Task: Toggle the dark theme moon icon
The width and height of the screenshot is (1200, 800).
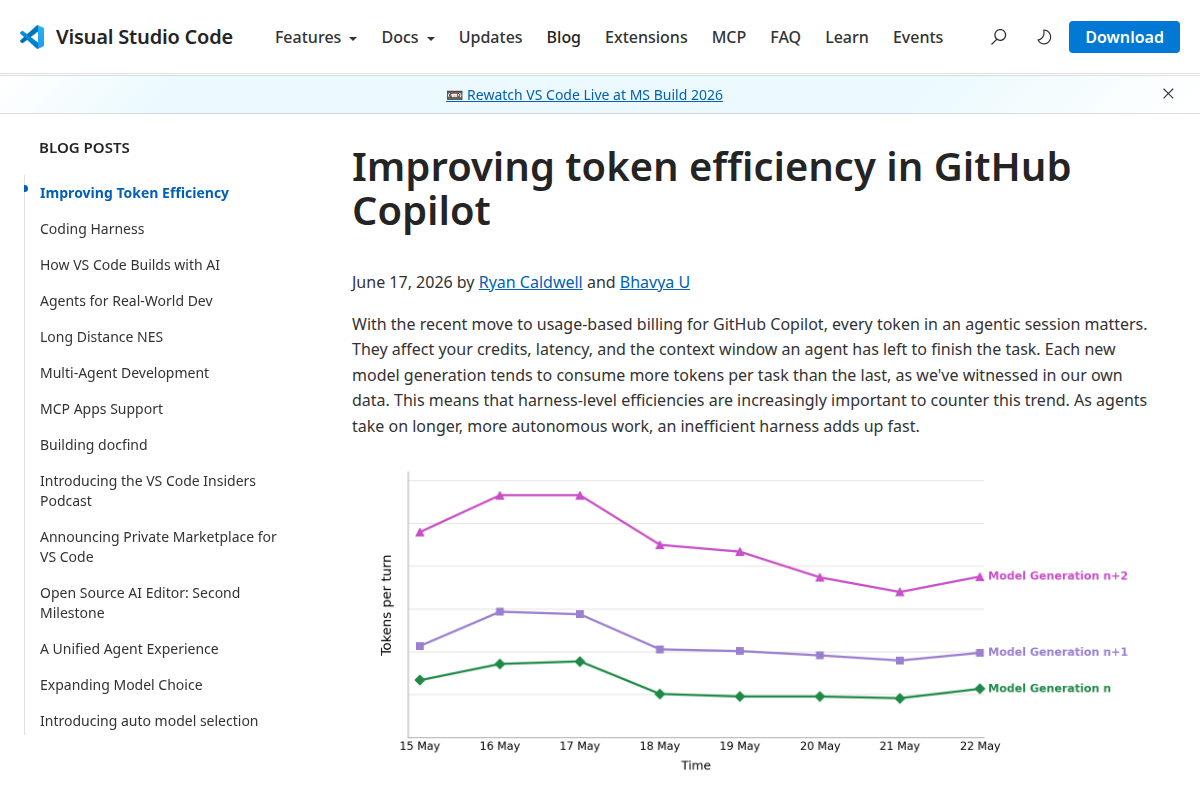Action: coord(1044,37)
